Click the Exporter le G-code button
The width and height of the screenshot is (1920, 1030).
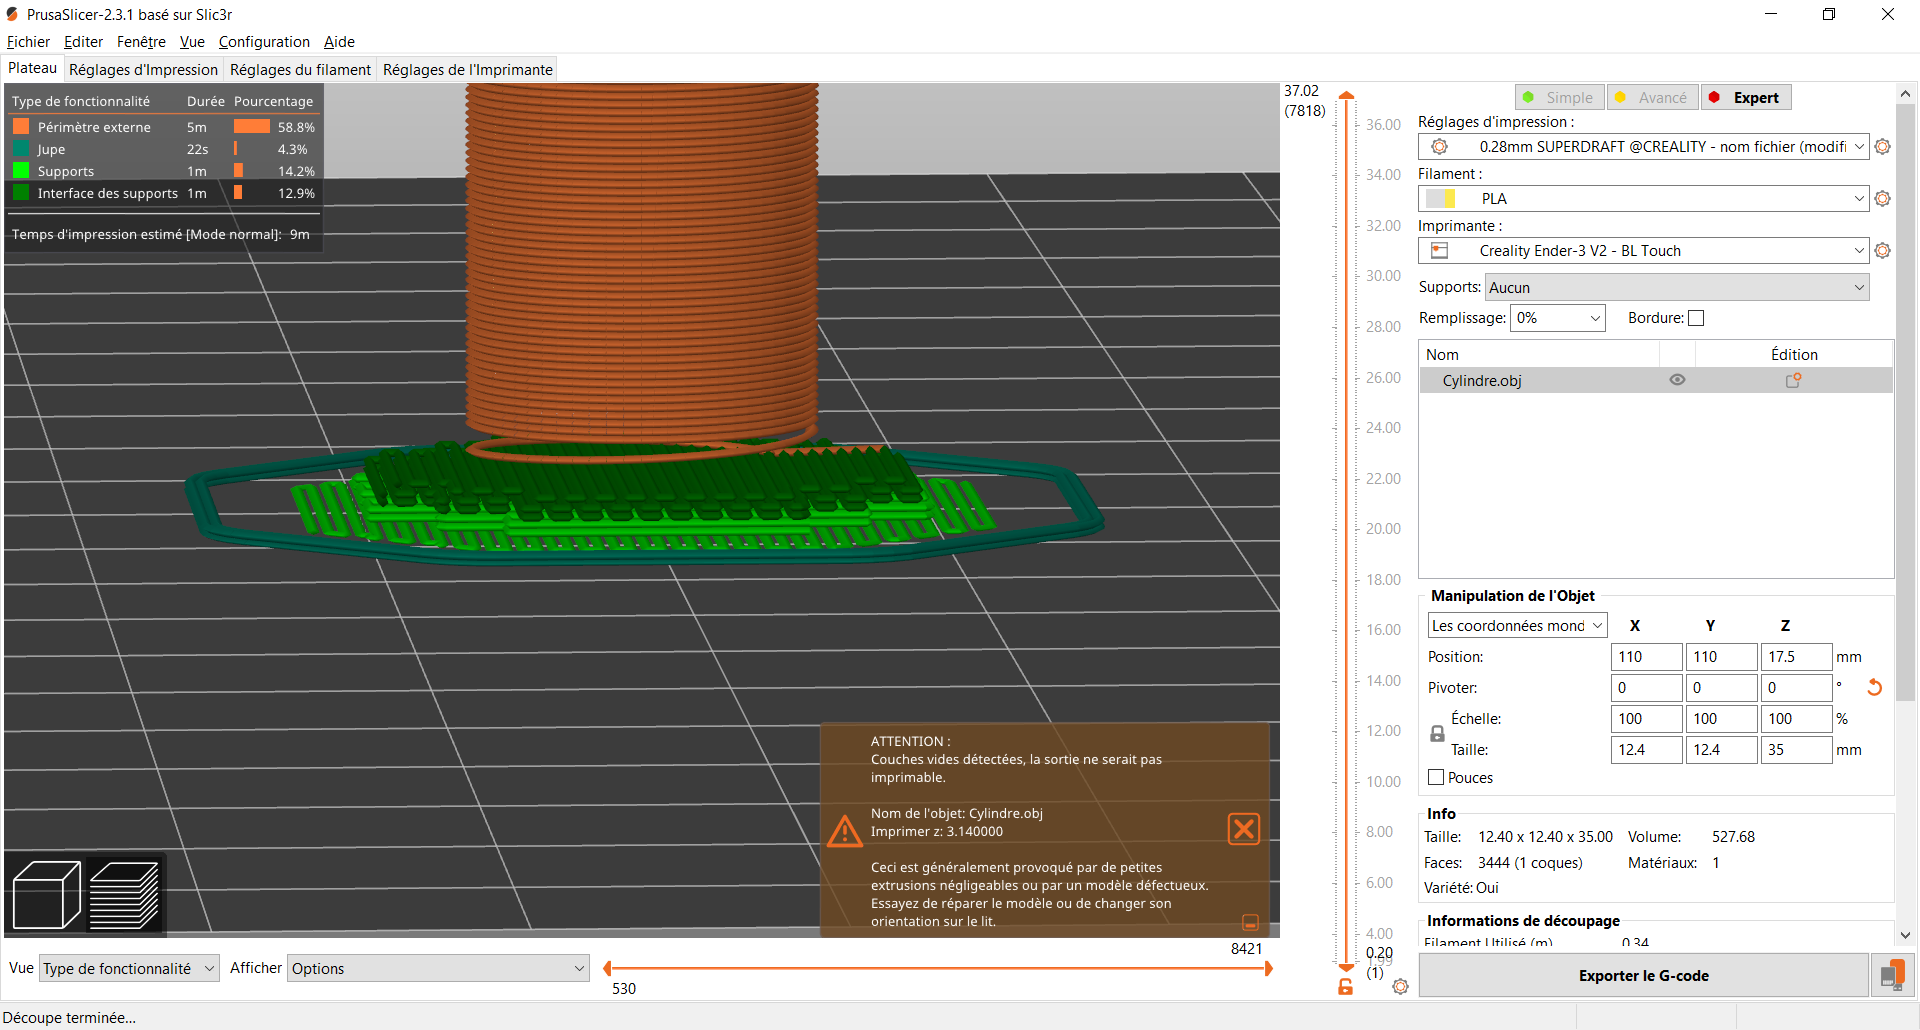tap(1643, 975)
